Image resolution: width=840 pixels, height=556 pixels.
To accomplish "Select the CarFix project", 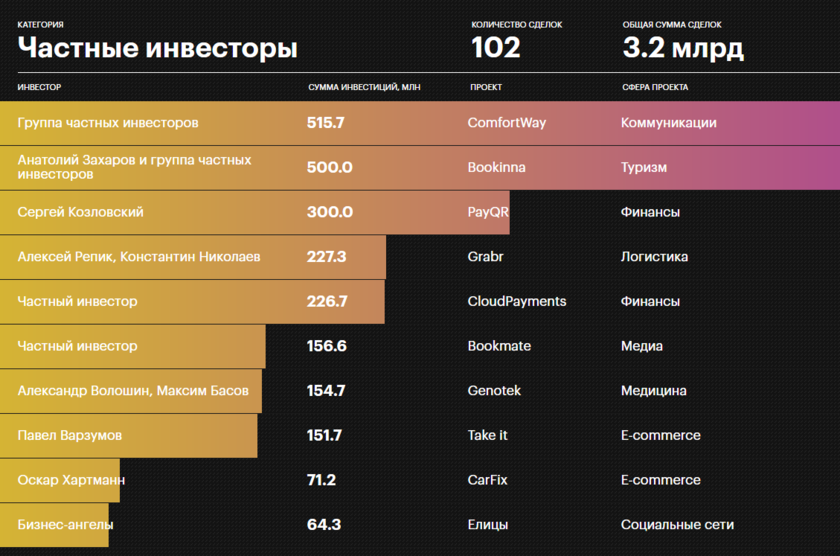I will 487,480.
